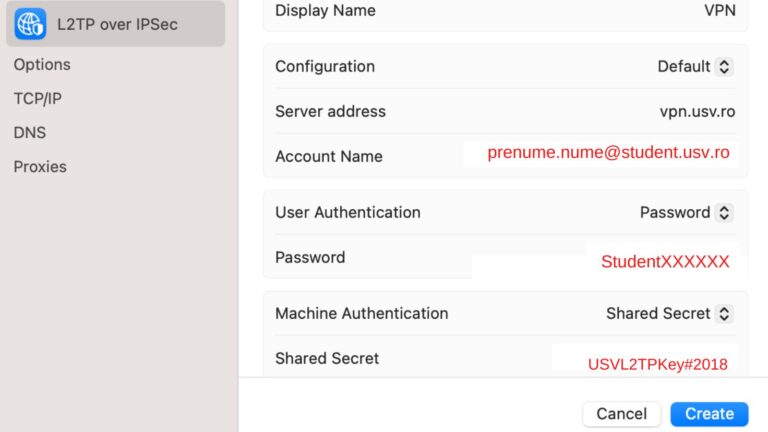Go to the DNS section

(x=30, y=133)
